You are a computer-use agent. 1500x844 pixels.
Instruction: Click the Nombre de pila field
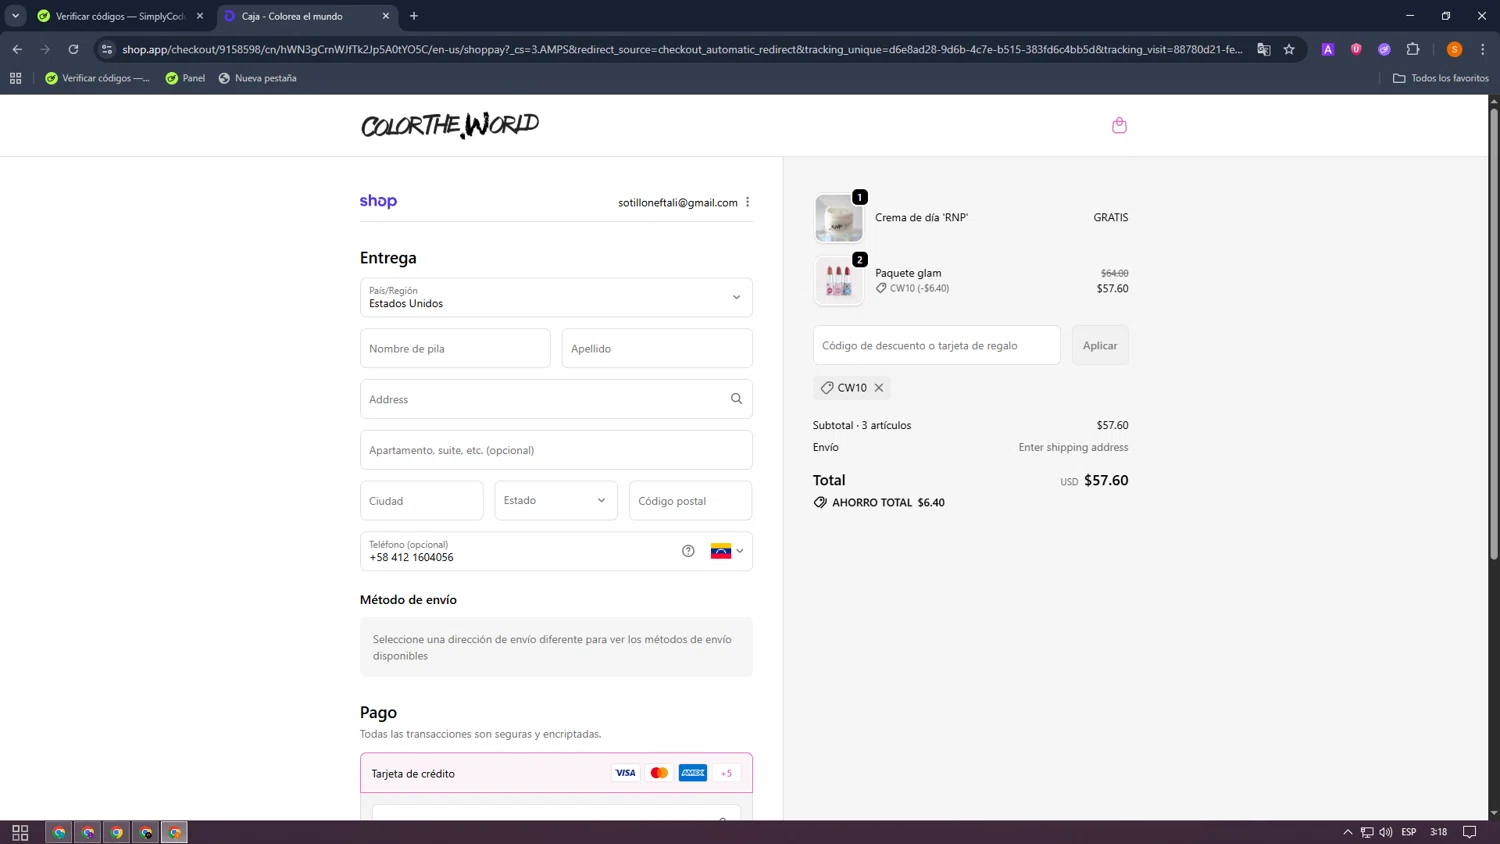point(455,348)
